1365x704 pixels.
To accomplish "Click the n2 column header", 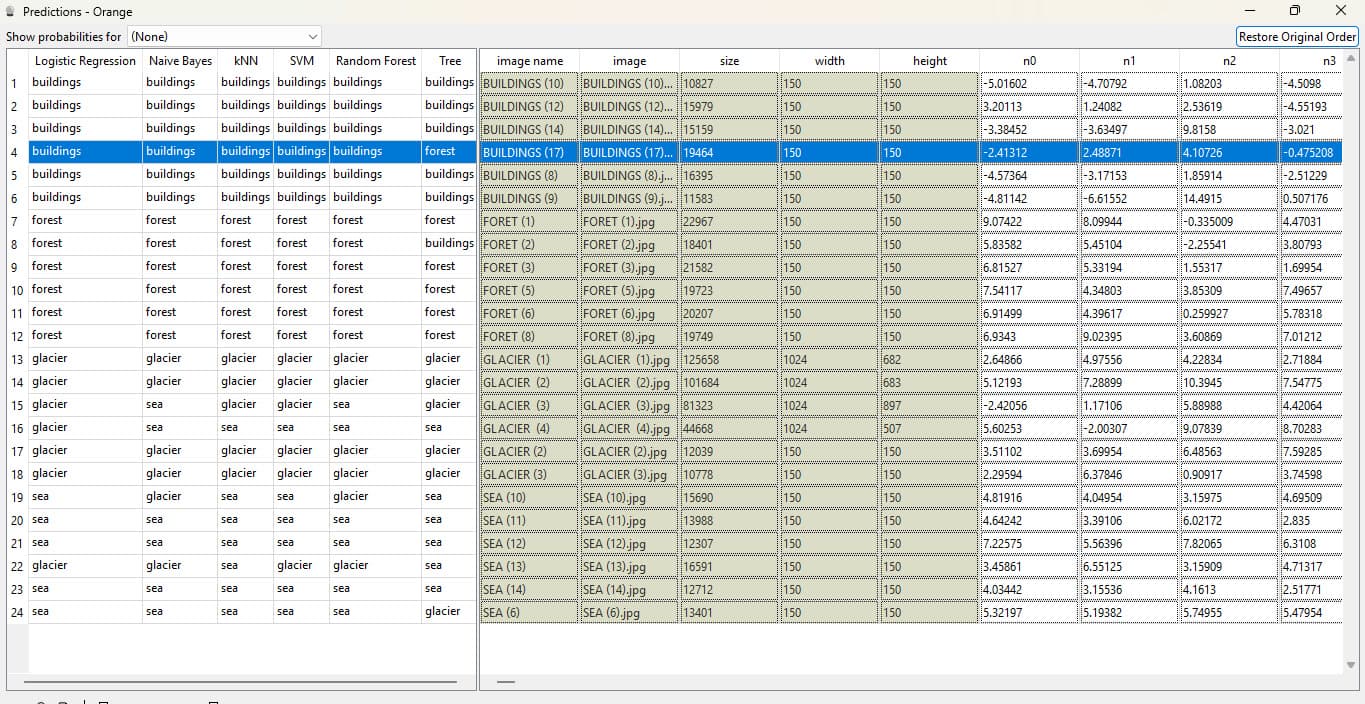I will [1229, 61].
